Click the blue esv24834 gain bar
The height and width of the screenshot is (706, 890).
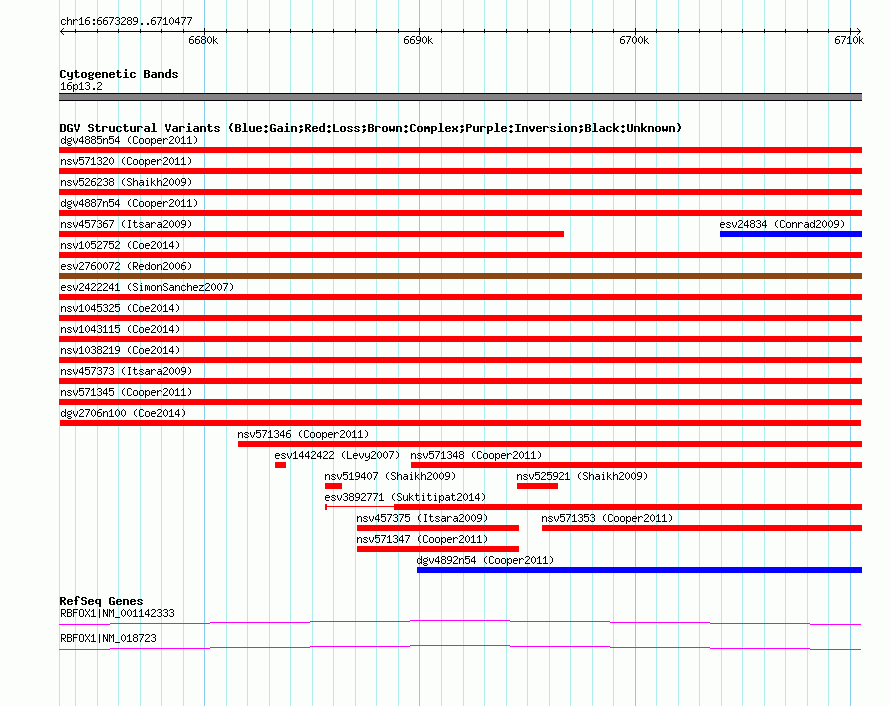coord(791,234)
